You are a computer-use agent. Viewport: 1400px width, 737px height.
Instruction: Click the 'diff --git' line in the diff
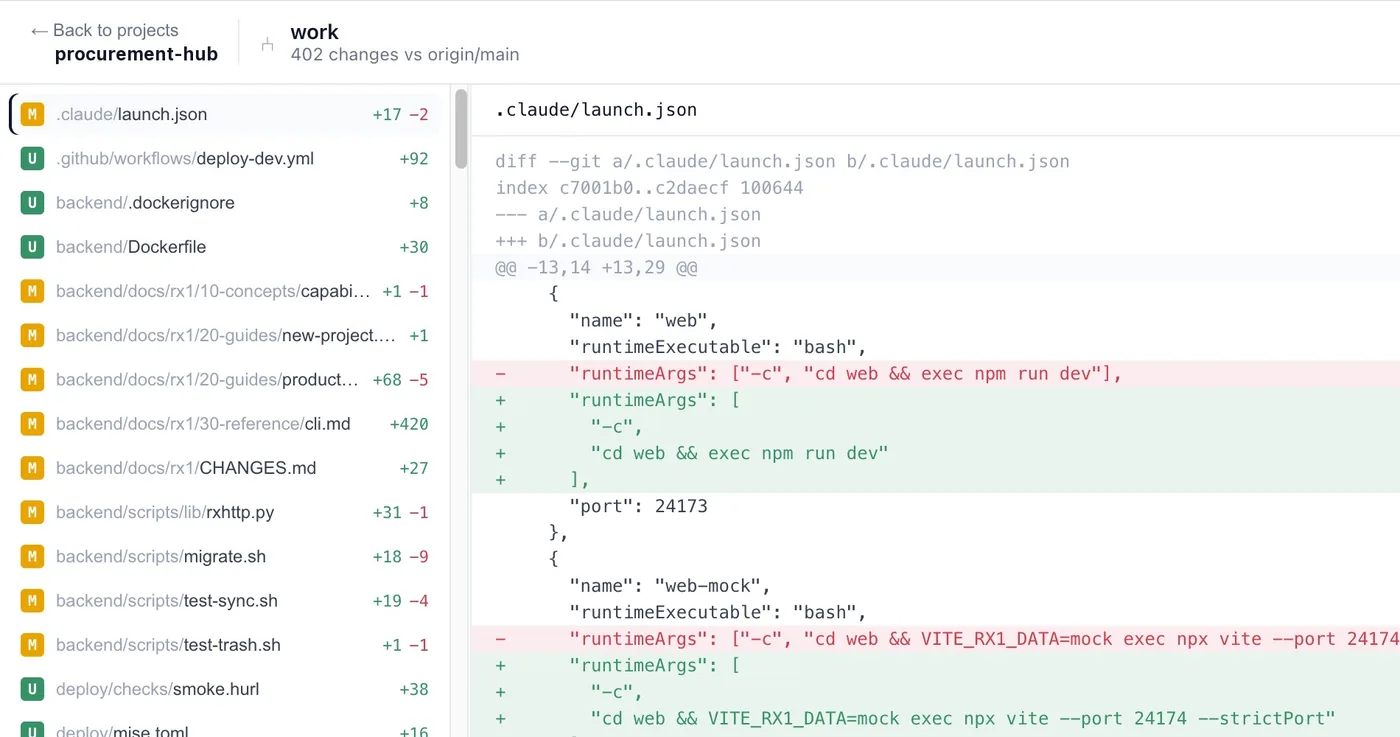click(x=782, y=161)
